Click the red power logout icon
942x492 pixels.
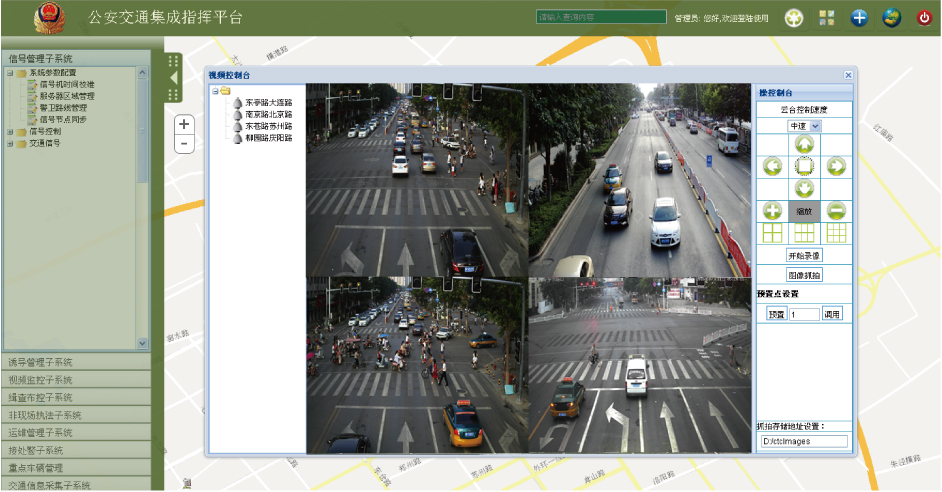(x=923, y=18)
